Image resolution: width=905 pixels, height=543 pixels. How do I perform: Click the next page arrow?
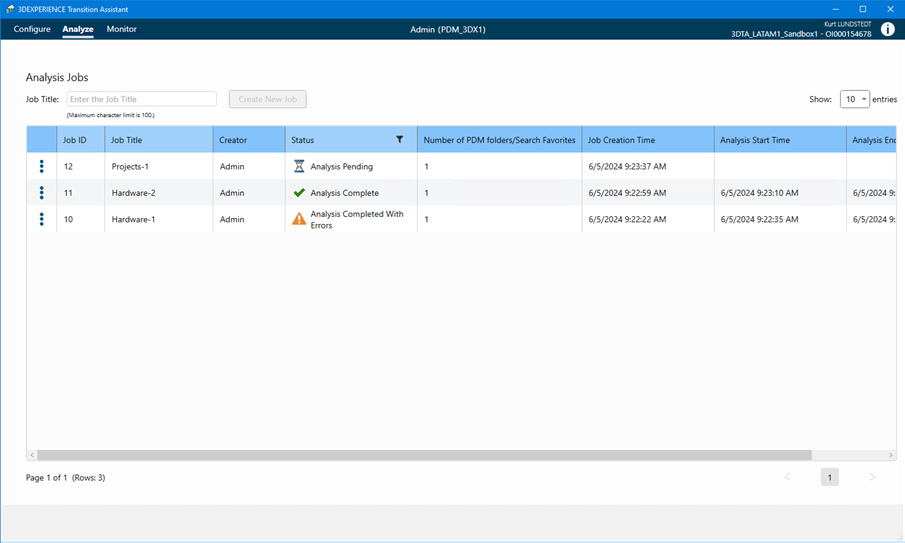(872, 477)
